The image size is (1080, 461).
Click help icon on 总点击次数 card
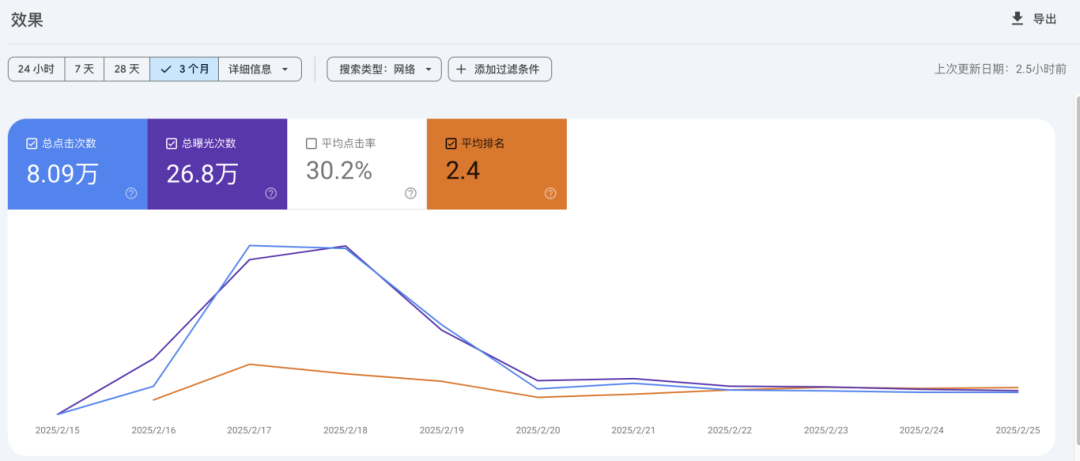click(x=131, y=193)
